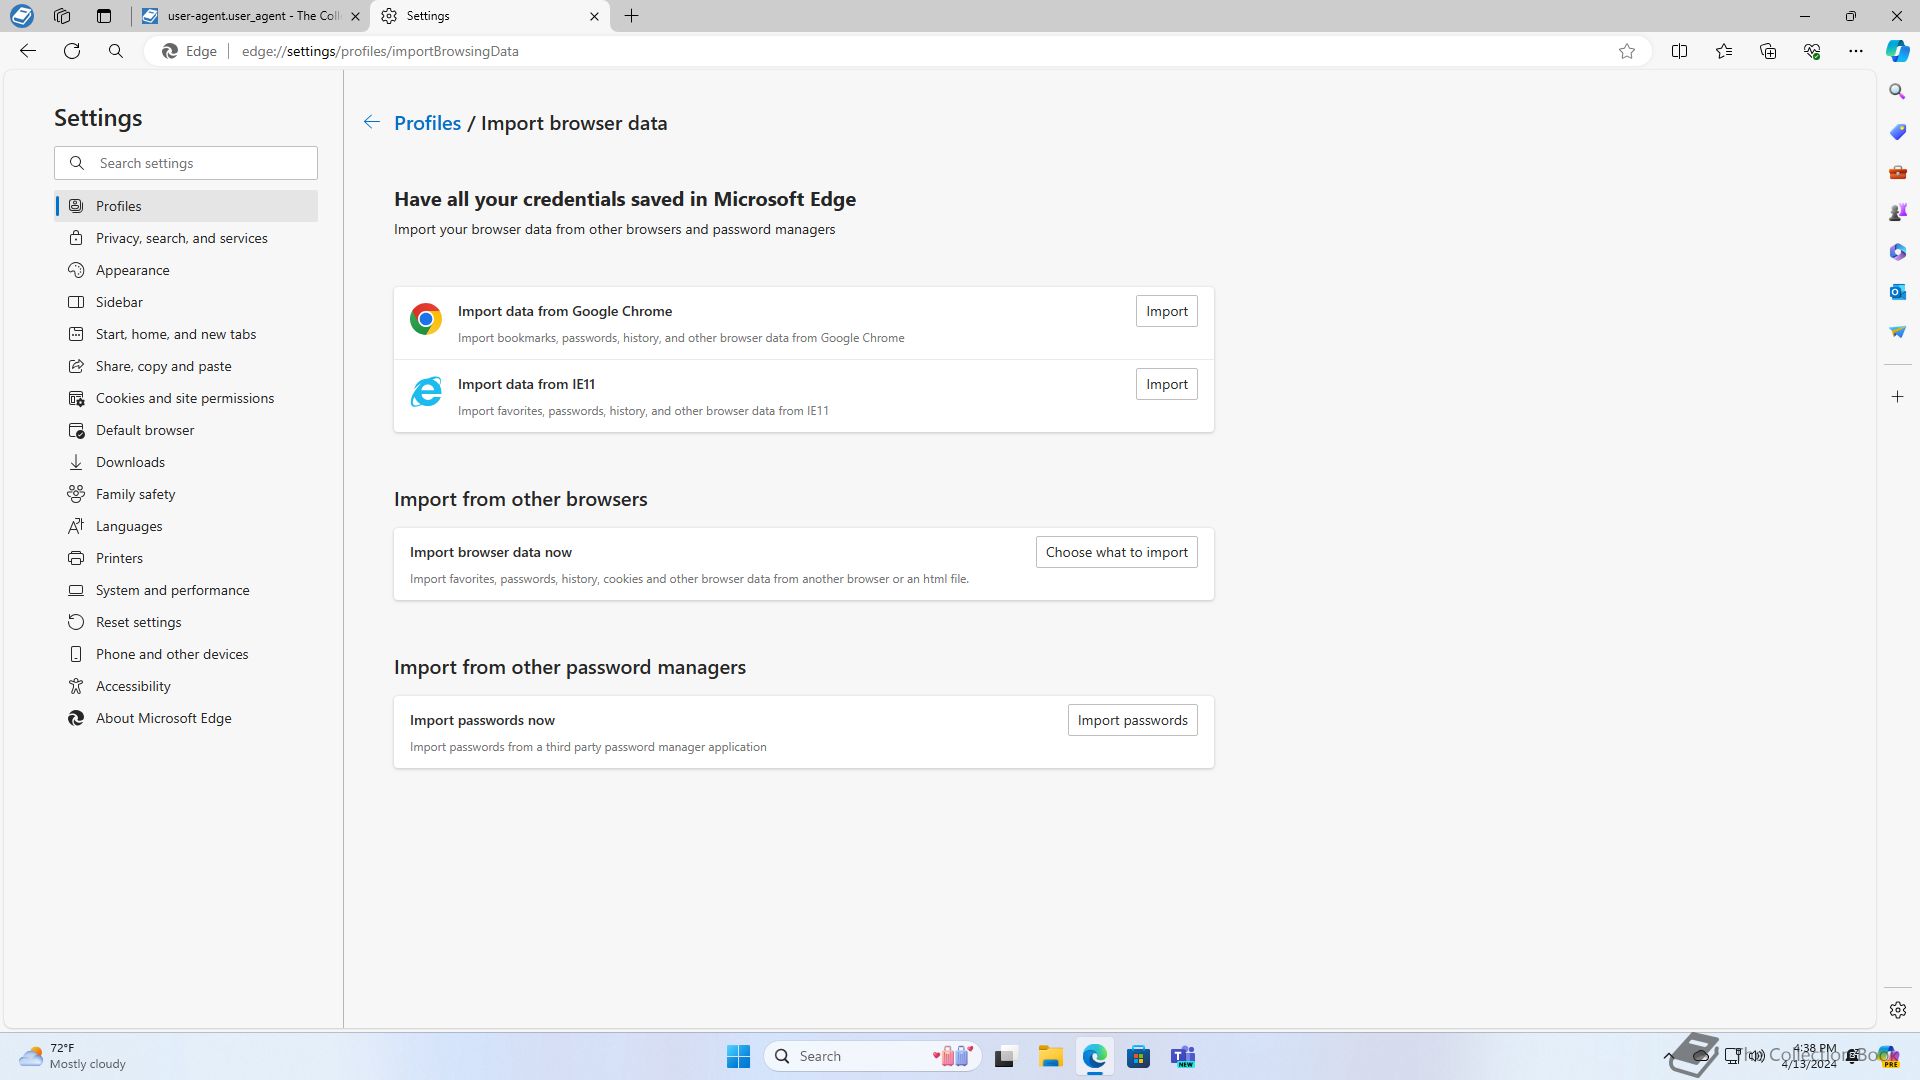This screenshot has height=1080, width=1920.
Task: Switch to the user-agent.user_agent tab
Action: pyautogui.click(x=250, y=16)
